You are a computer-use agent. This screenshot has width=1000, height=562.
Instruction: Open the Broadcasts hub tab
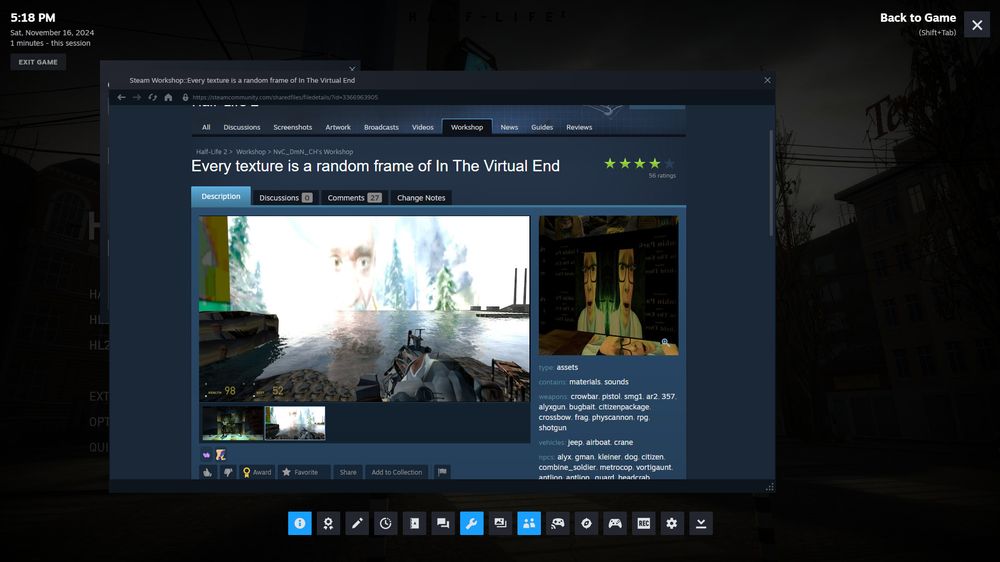pos(381,127)
